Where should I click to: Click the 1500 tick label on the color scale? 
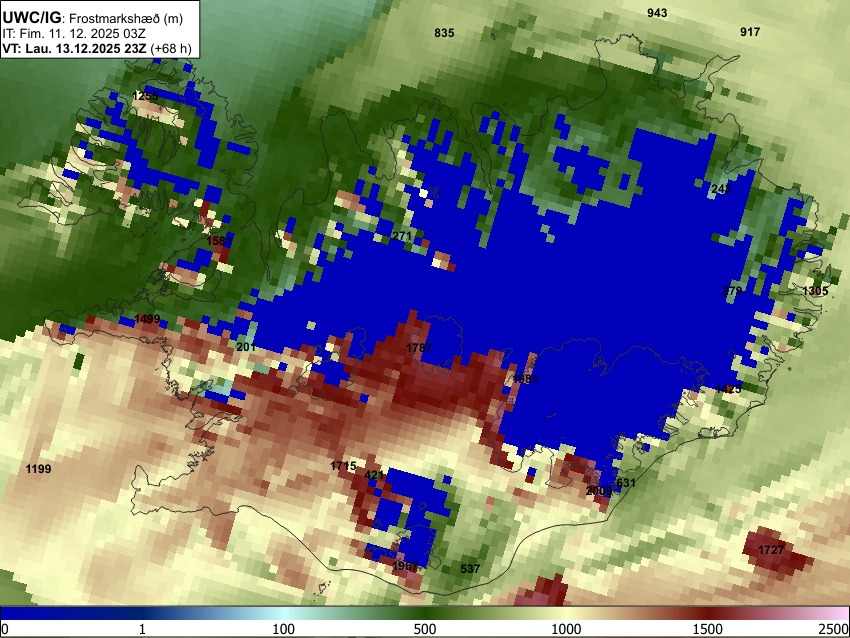point(708,629)
